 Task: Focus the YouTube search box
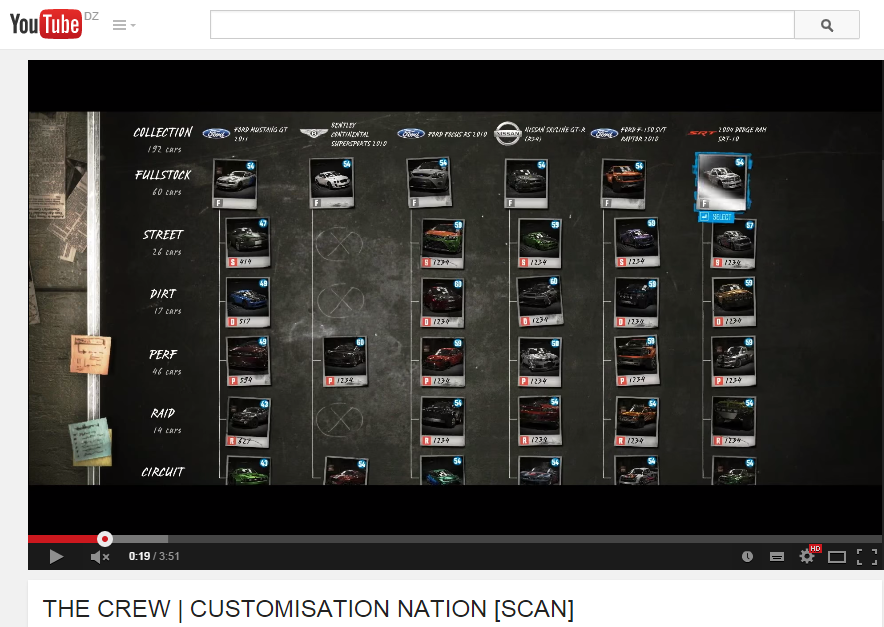click(x=502, y=25)
